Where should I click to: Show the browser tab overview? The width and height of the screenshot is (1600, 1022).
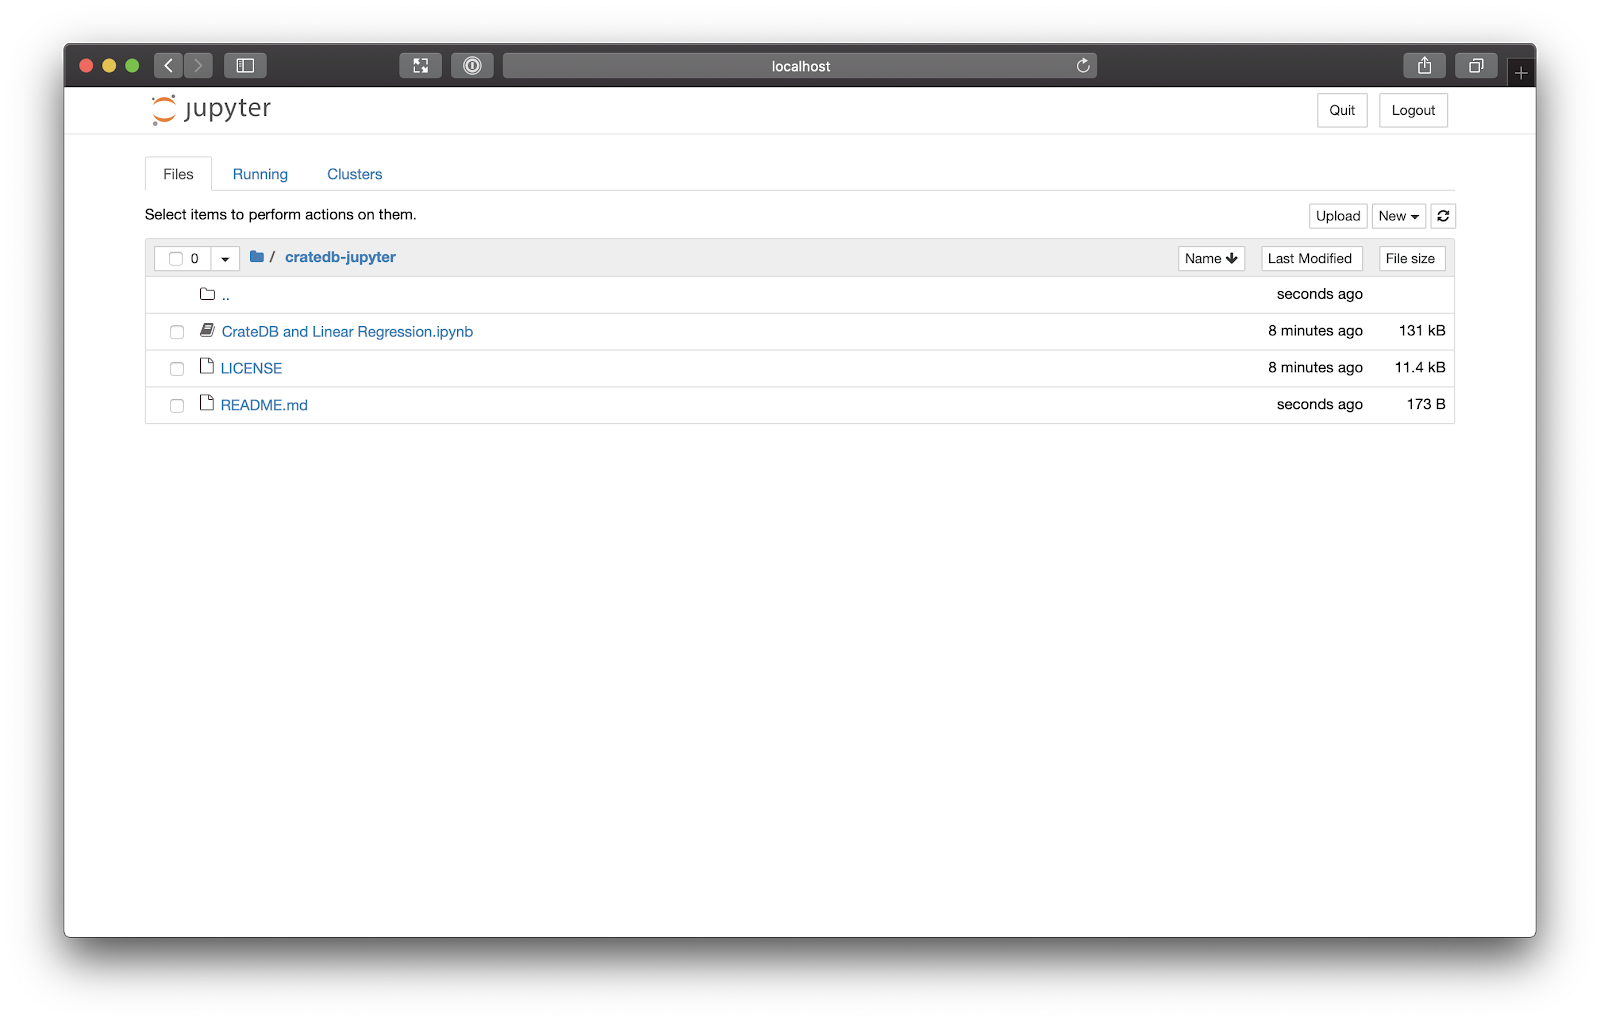click(x=1475, y=66)
